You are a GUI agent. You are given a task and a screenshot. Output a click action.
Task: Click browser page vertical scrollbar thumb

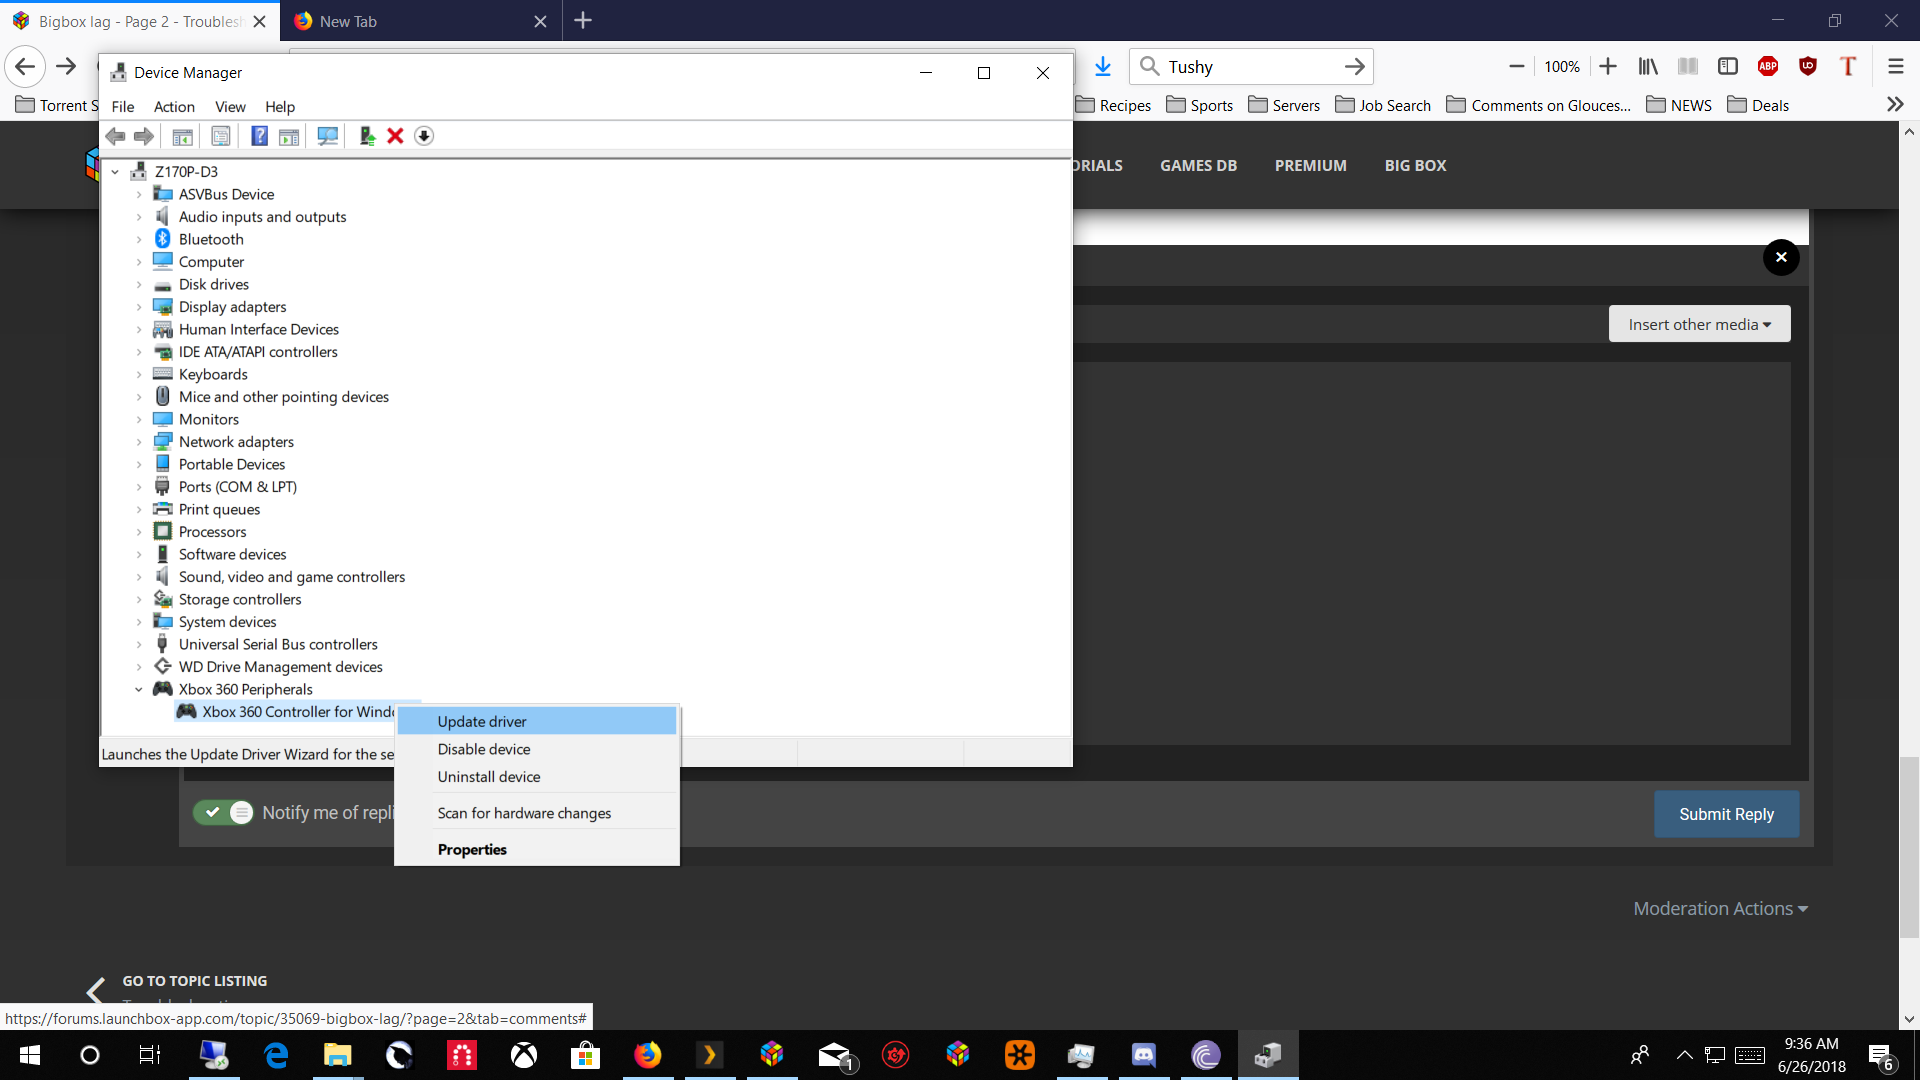(1909, 846)
